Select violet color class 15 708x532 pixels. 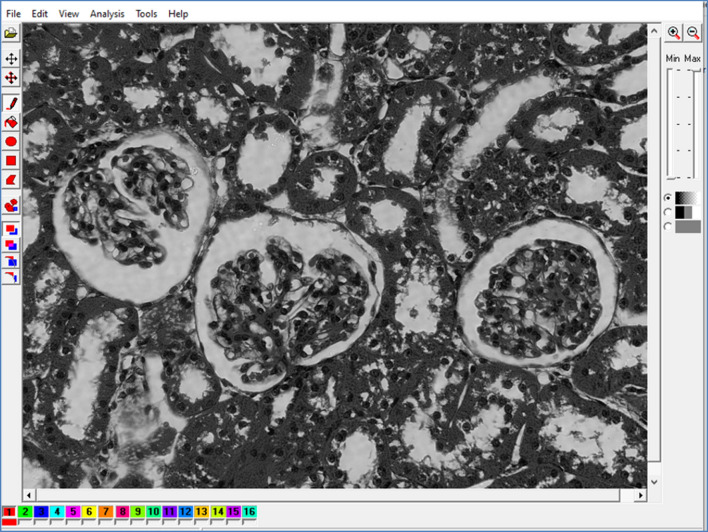tap(233, 512)
